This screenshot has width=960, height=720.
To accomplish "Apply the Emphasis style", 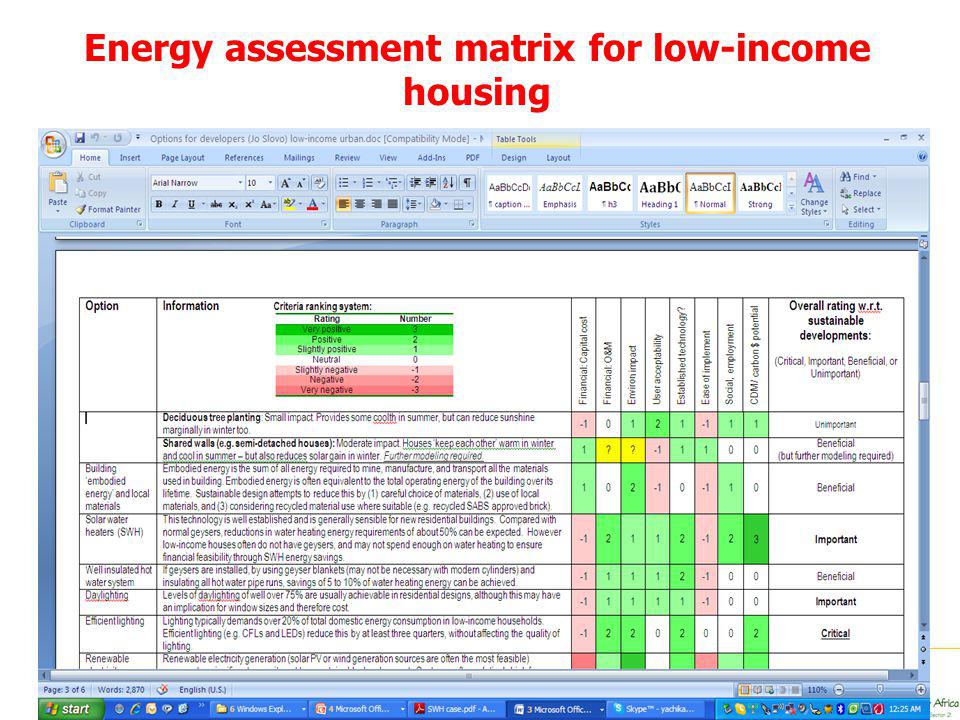I will [560, 194].
